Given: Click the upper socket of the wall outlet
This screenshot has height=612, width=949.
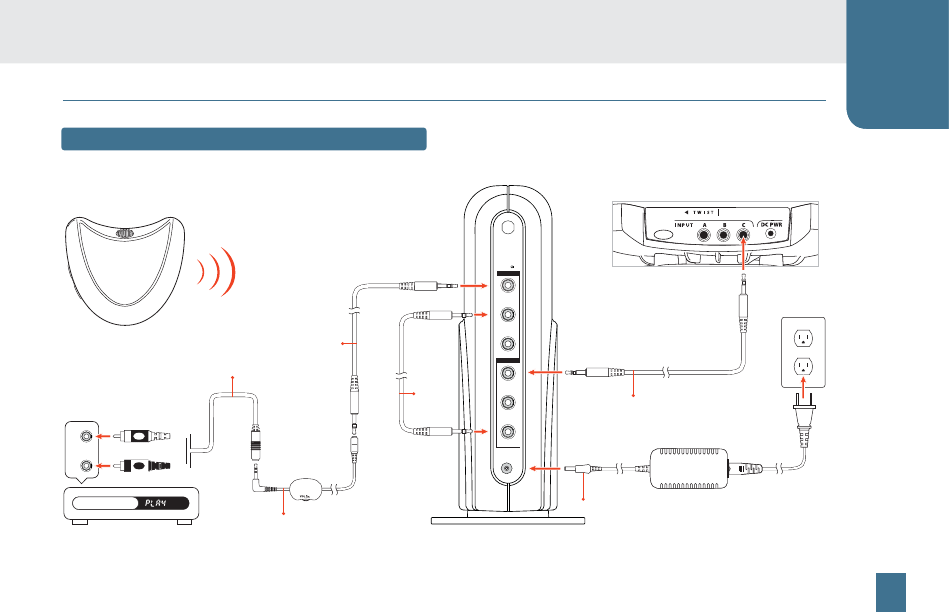Looking at the screenshot, I should tap(803, 338).
